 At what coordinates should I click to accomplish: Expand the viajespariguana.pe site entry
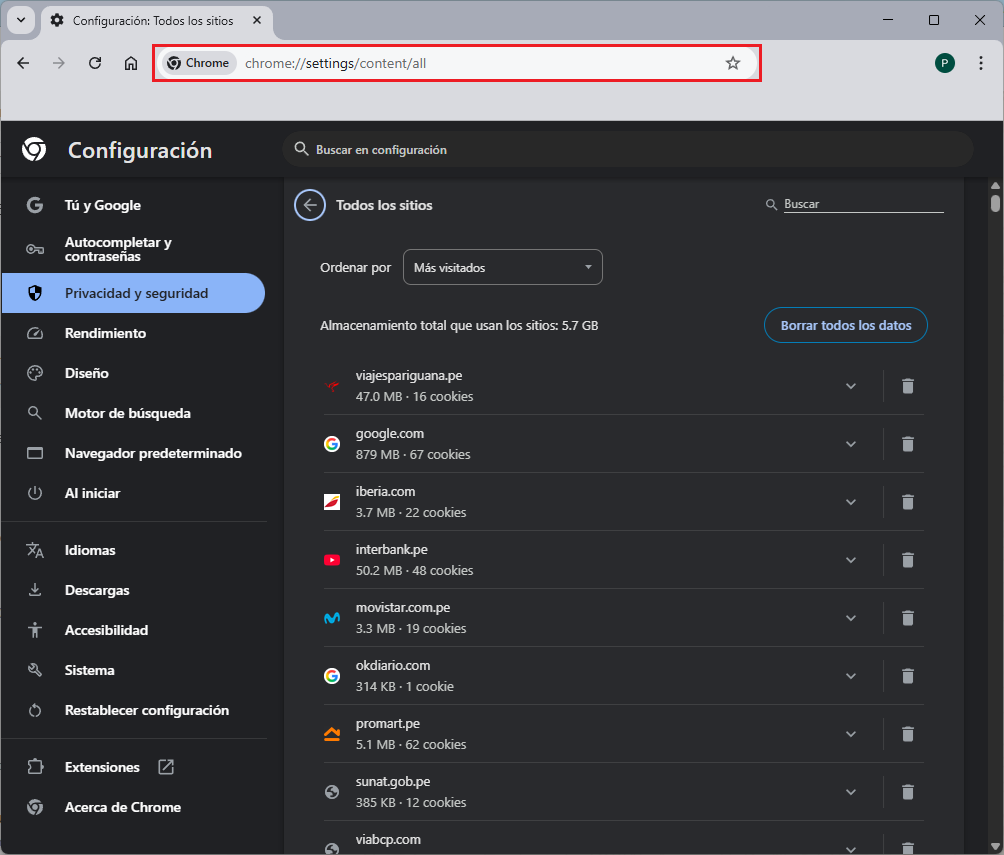tap(850, 386)
